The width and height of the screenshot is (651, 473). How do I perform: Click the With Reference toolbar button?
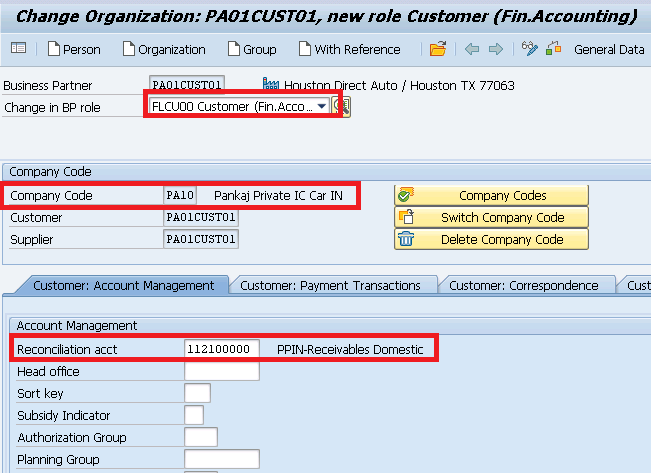click(348, 49)
